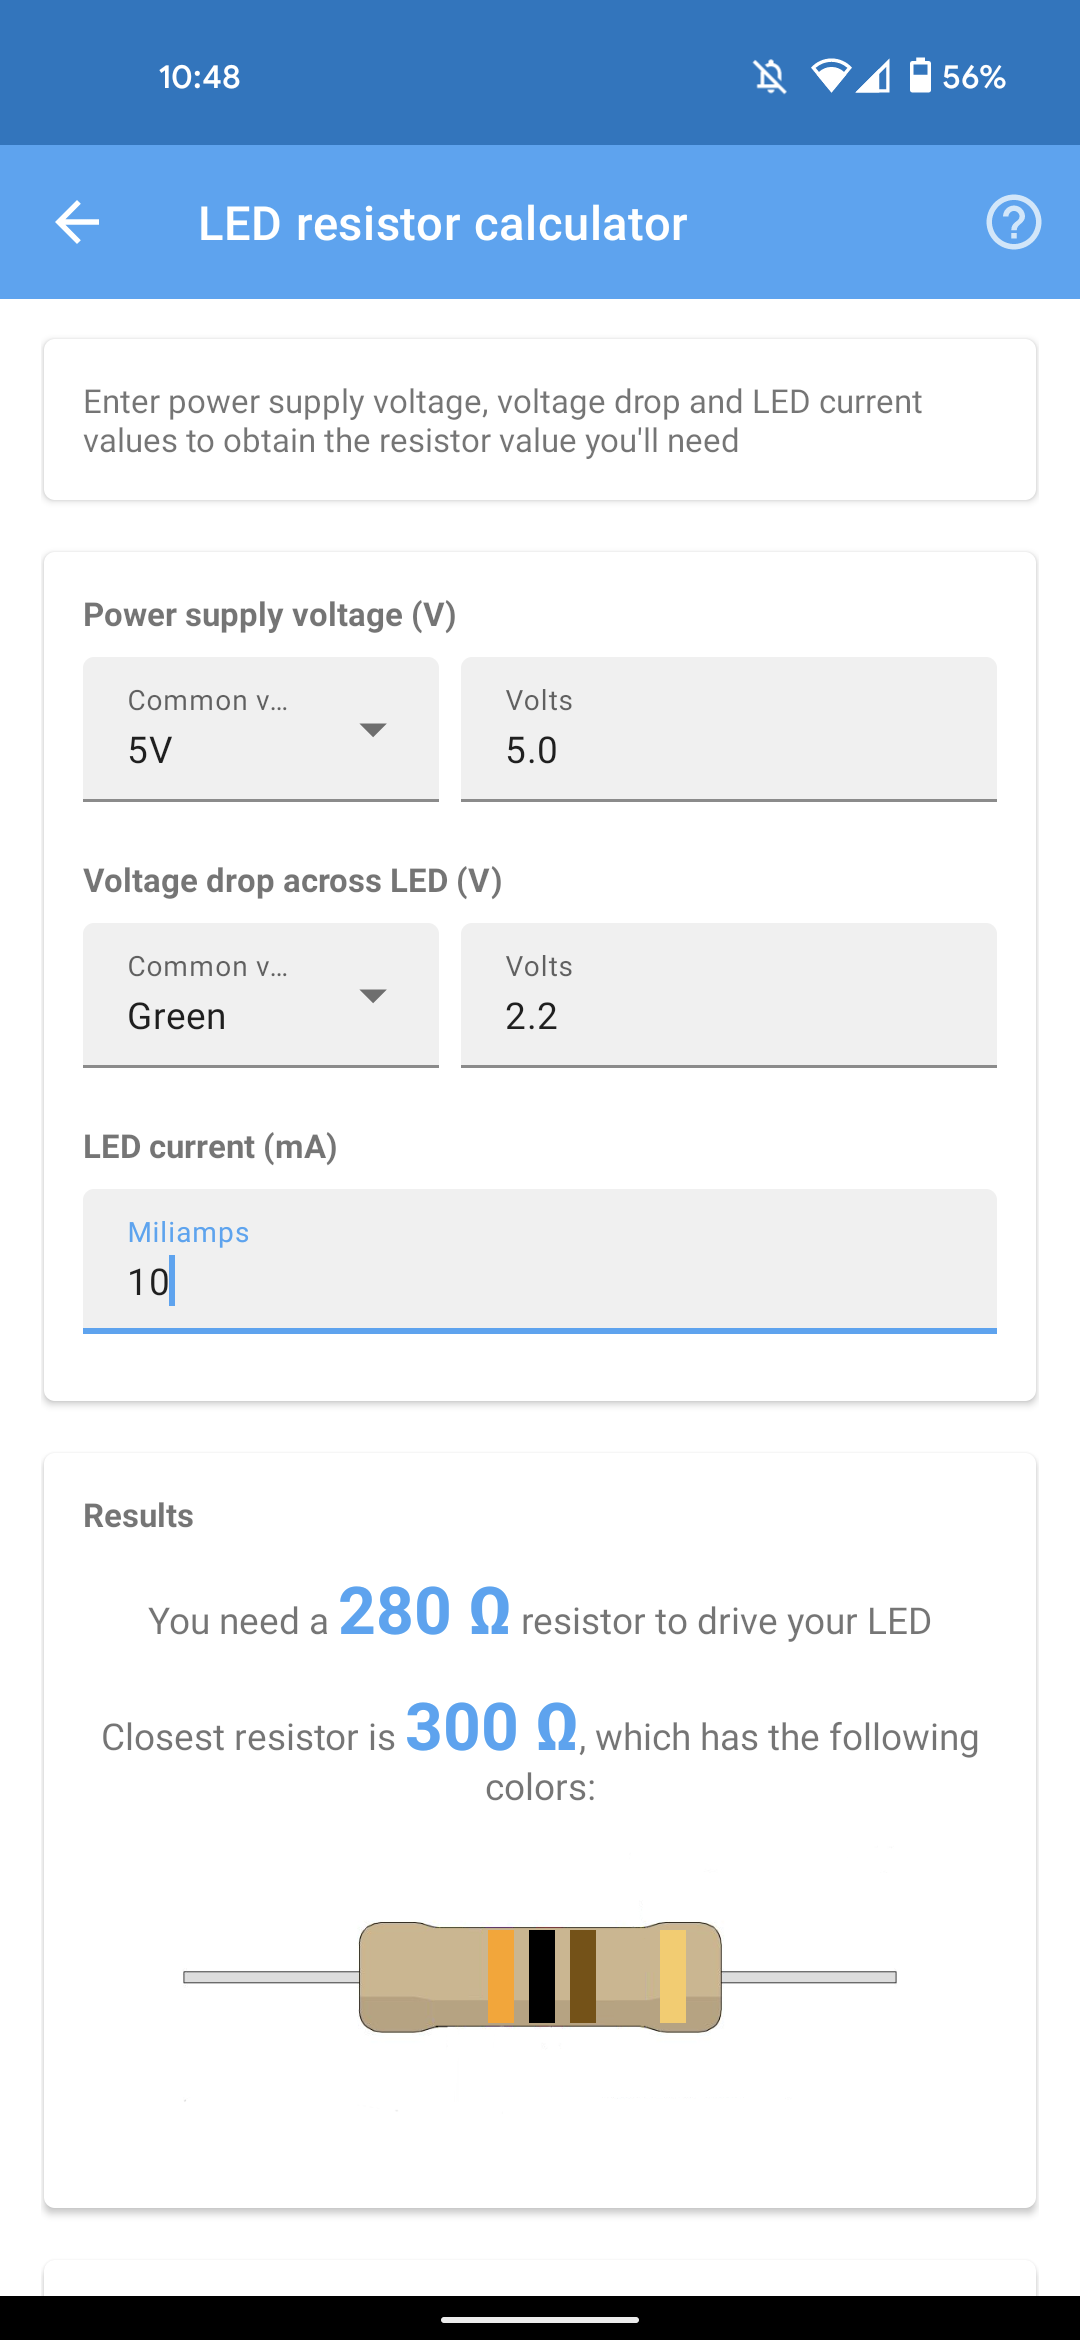The width and height of the screenshot is (1080, 2340).
Task: Tap the muted notifications bell icon
Action: click(770, 76)
